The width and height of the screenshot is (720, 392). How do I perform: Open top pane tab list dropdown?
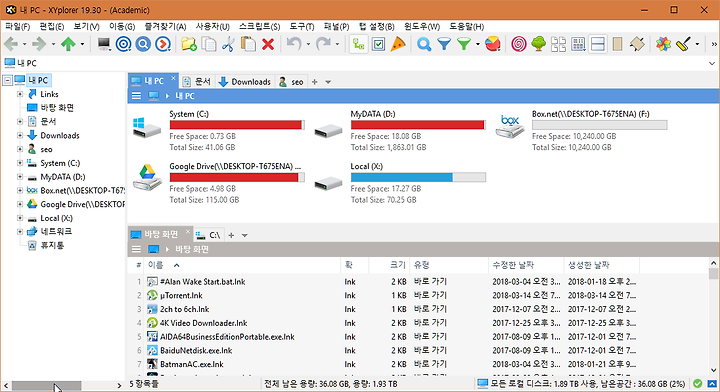point(328,82)
